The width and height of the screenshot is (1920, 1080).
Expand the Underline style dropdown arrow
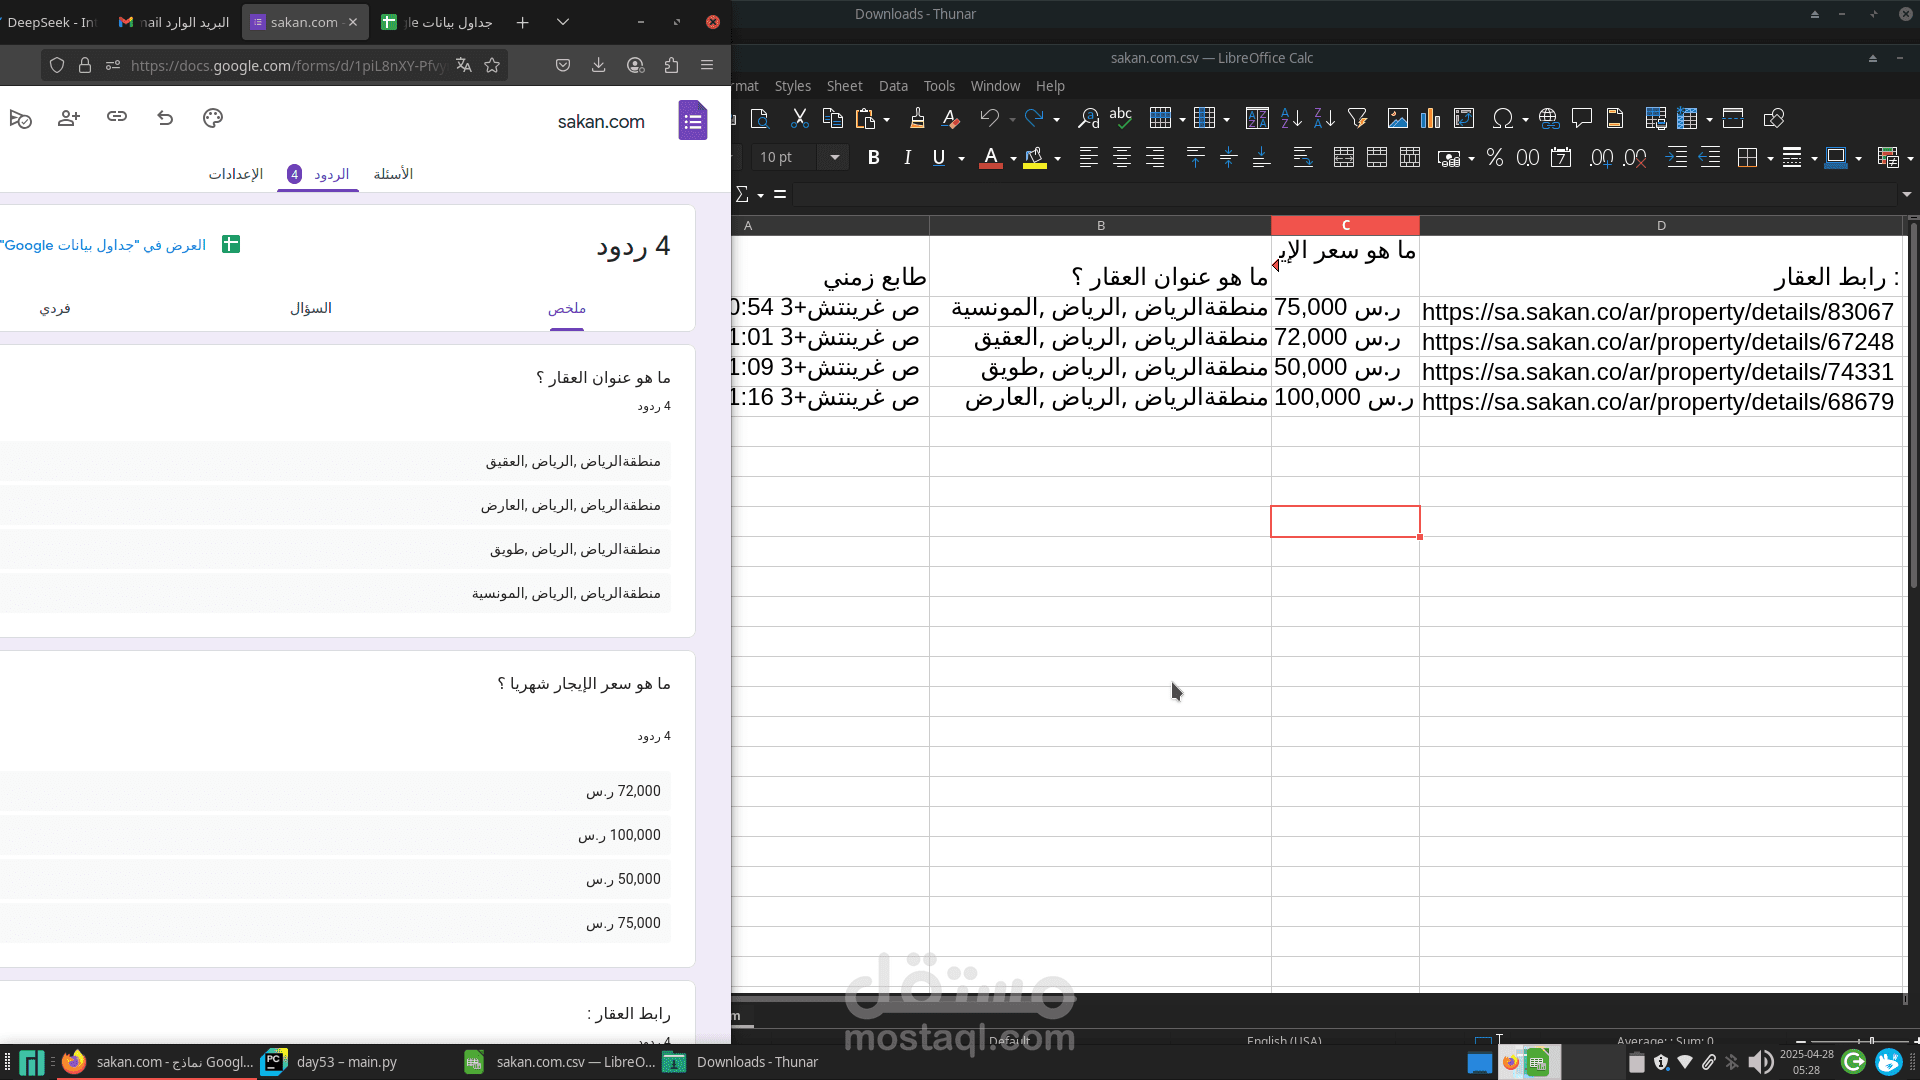[962, 158]
